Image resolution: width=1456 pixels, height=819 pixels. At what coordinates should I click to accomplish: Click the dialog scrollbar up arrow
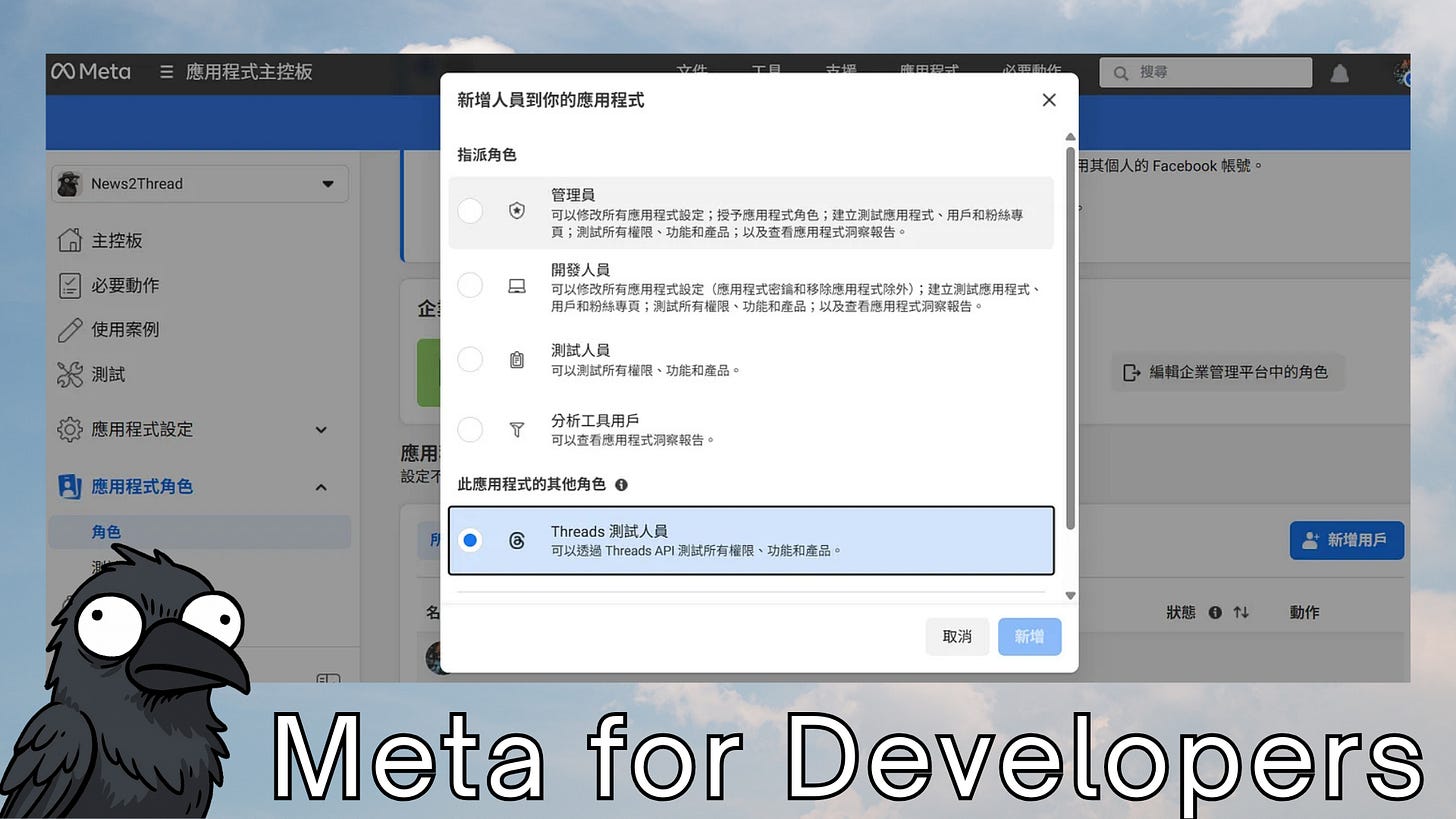click(x=1070, y=137)
